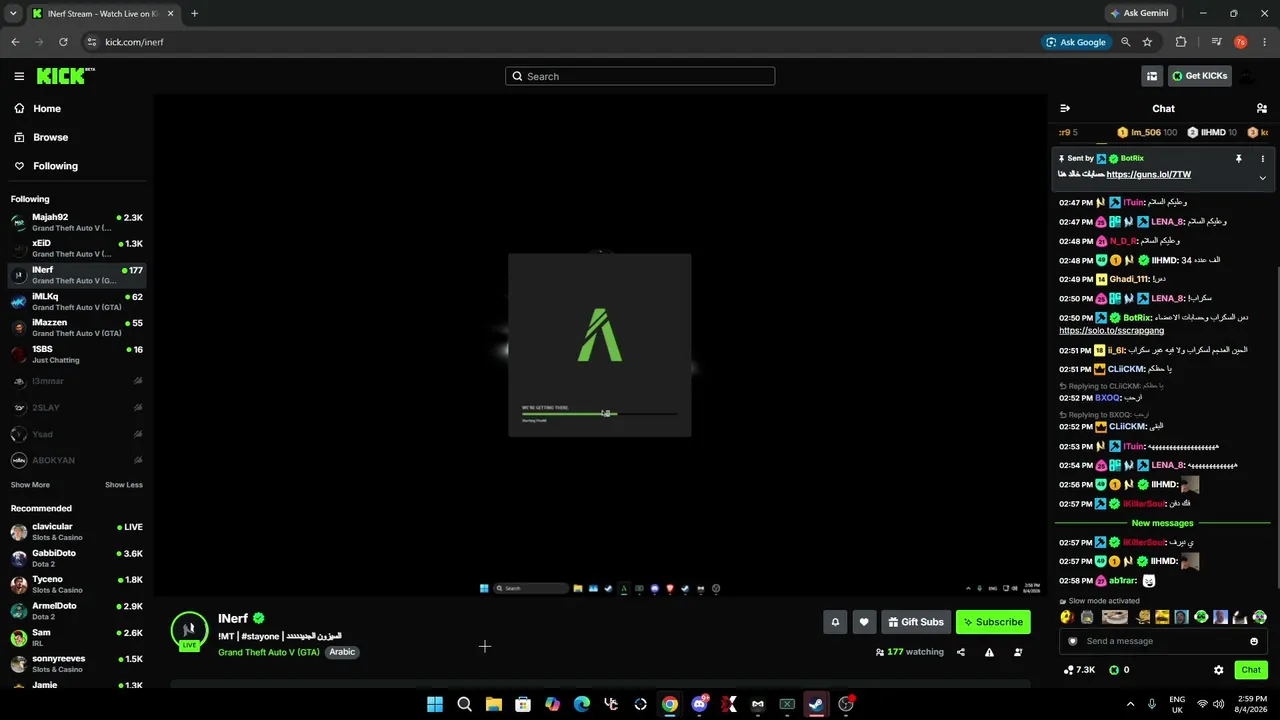This screenshot has height=720, width=1280.
Task: Open recommended channel GabbiDoto
Action: [77, 558]
